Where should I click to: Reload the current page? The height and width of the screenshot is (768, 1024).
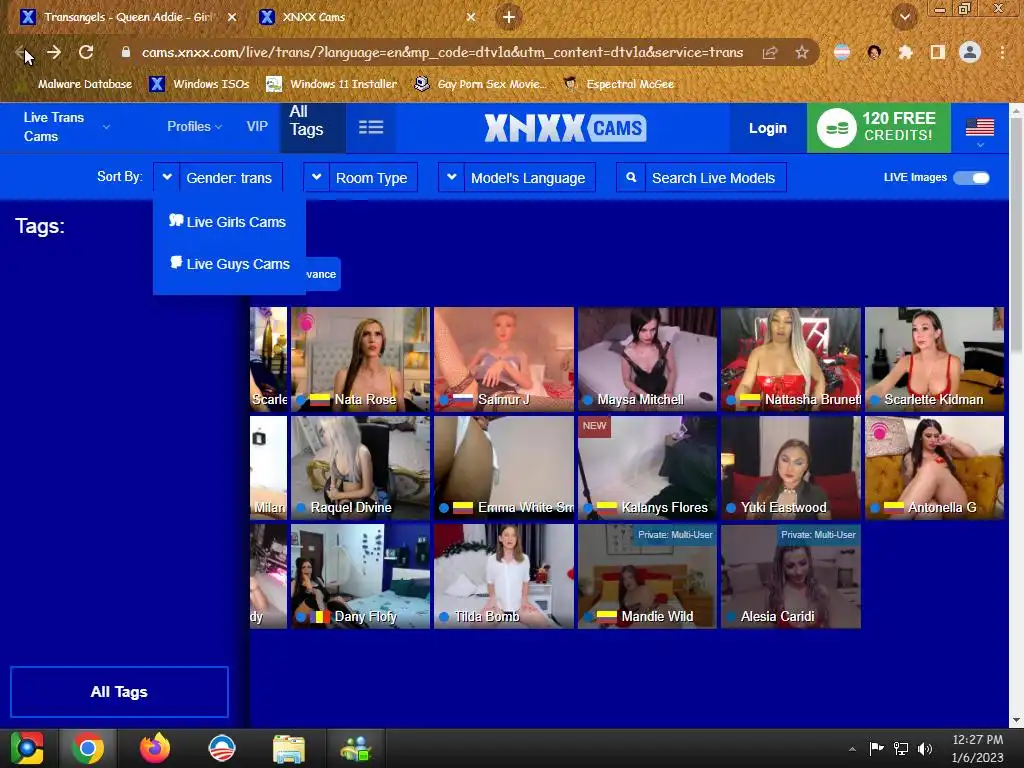pos(86,52)
